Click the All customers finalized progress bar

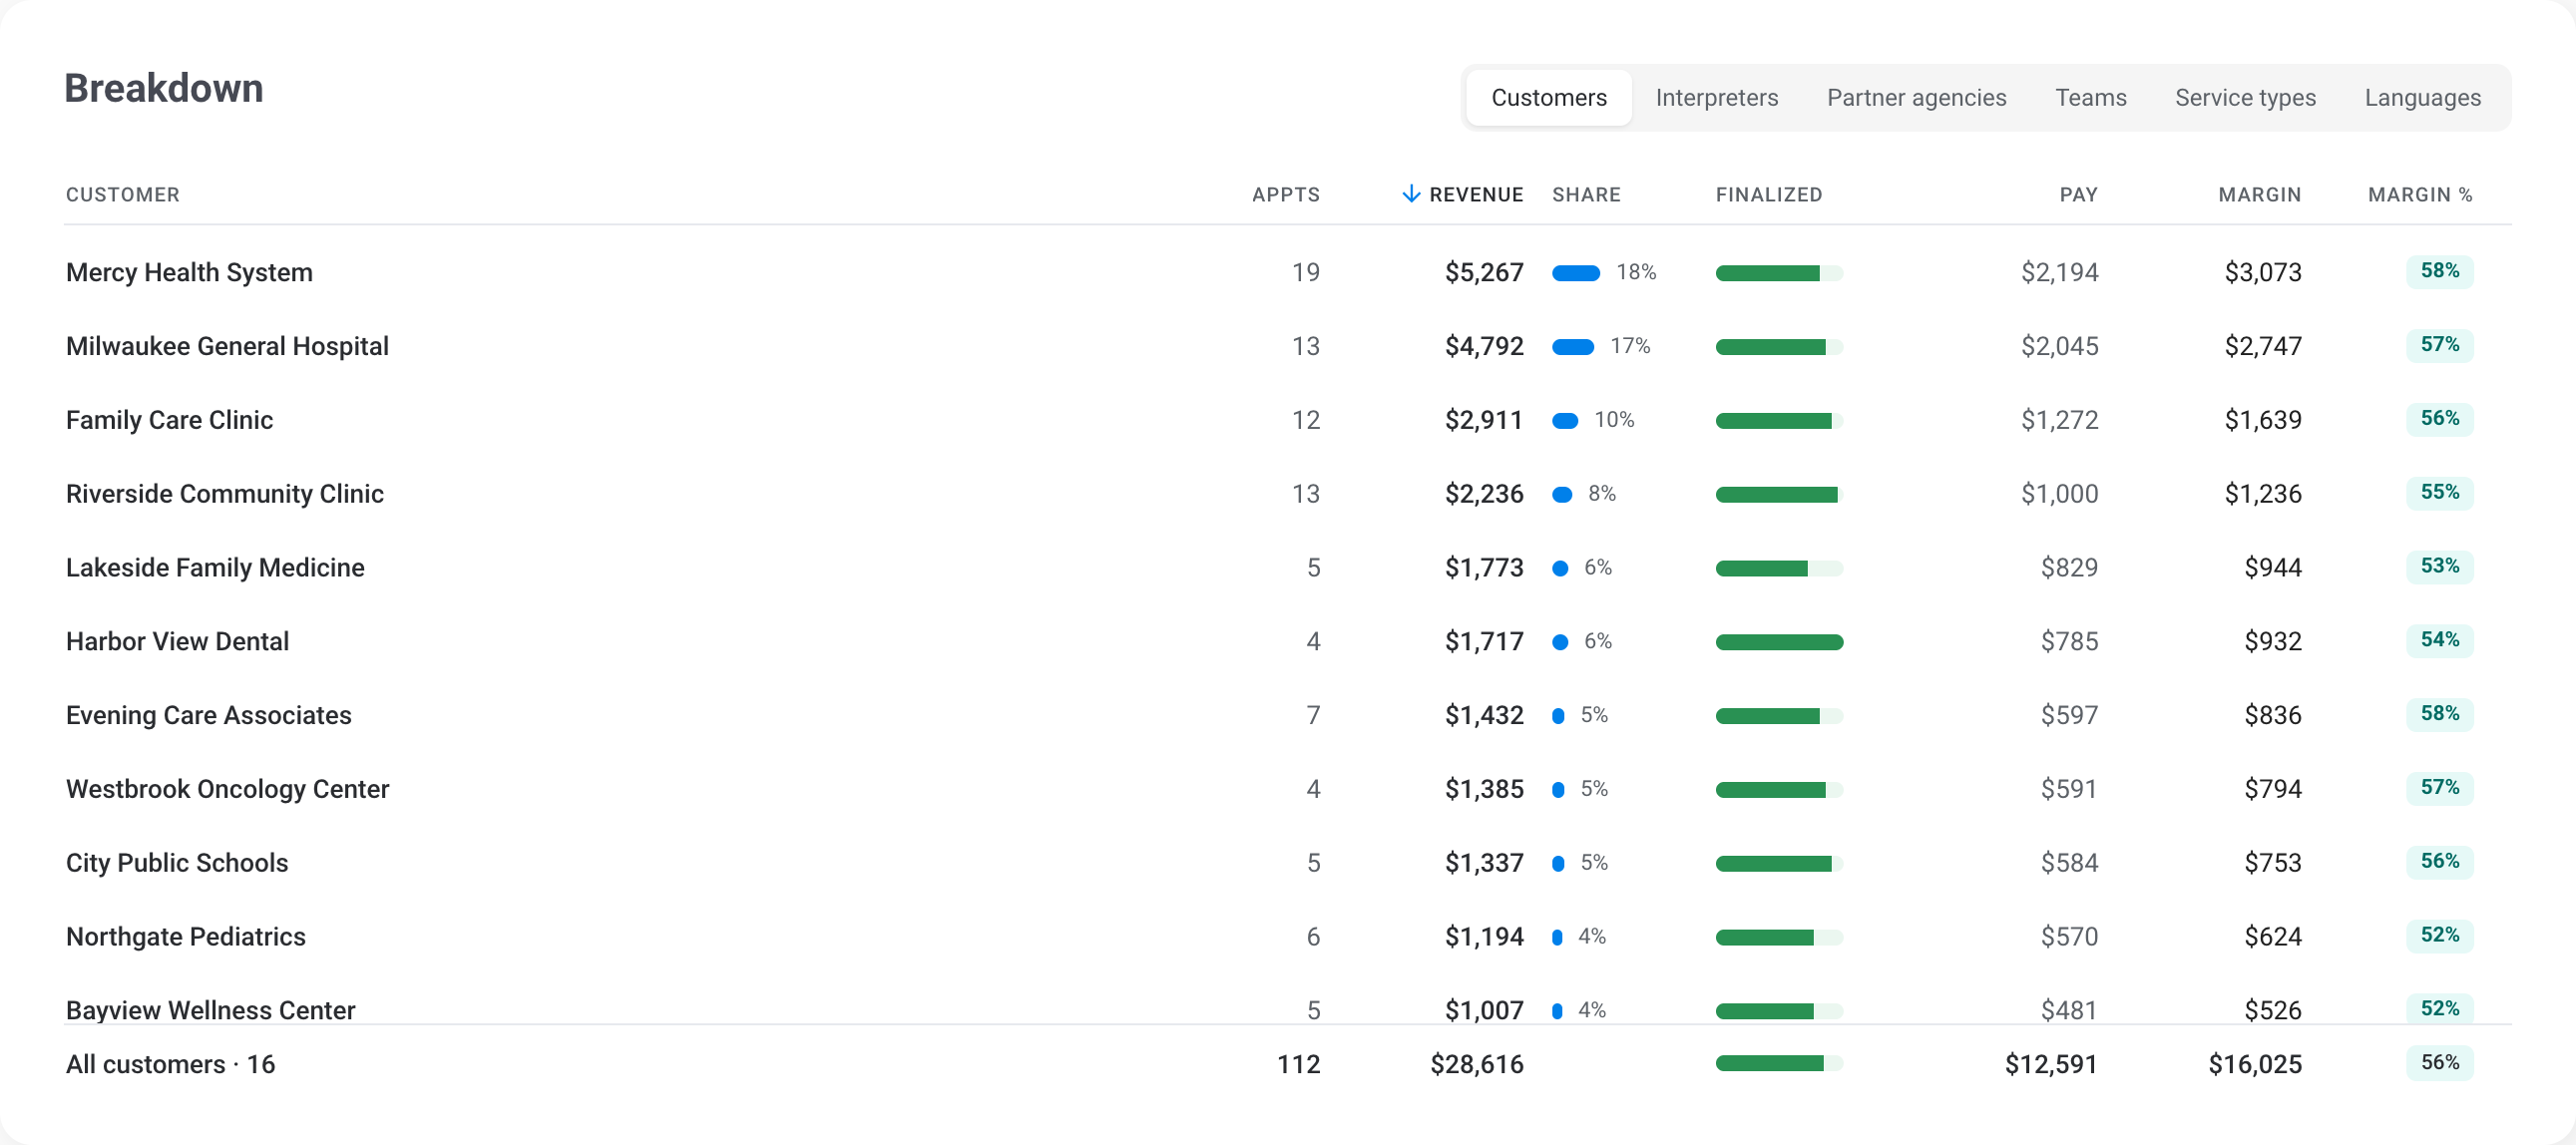point(1779,1063)
